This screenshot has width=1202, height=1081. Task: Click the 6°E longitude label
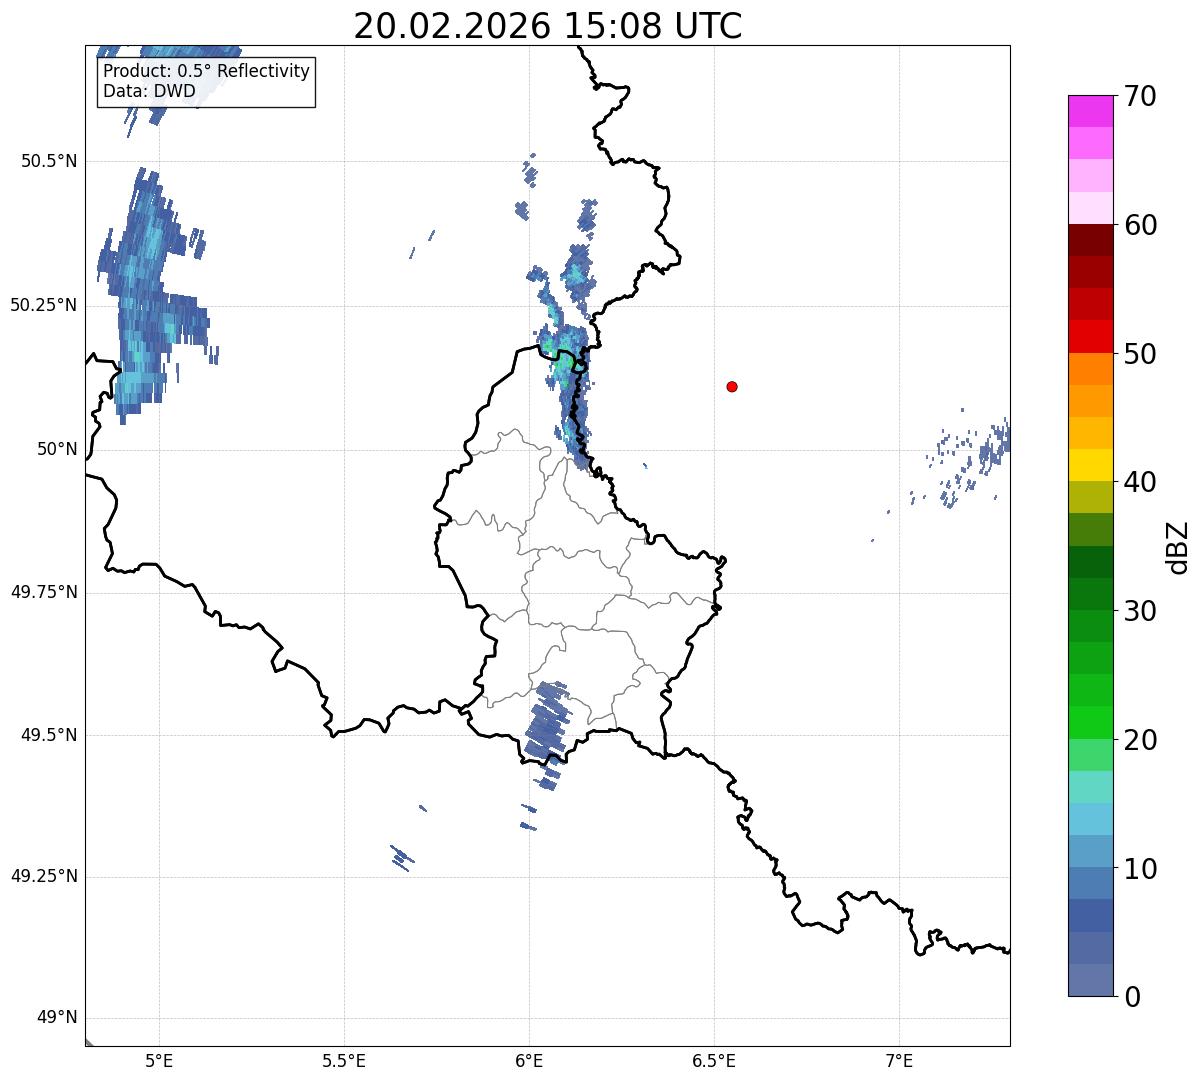pos(529,1060)
